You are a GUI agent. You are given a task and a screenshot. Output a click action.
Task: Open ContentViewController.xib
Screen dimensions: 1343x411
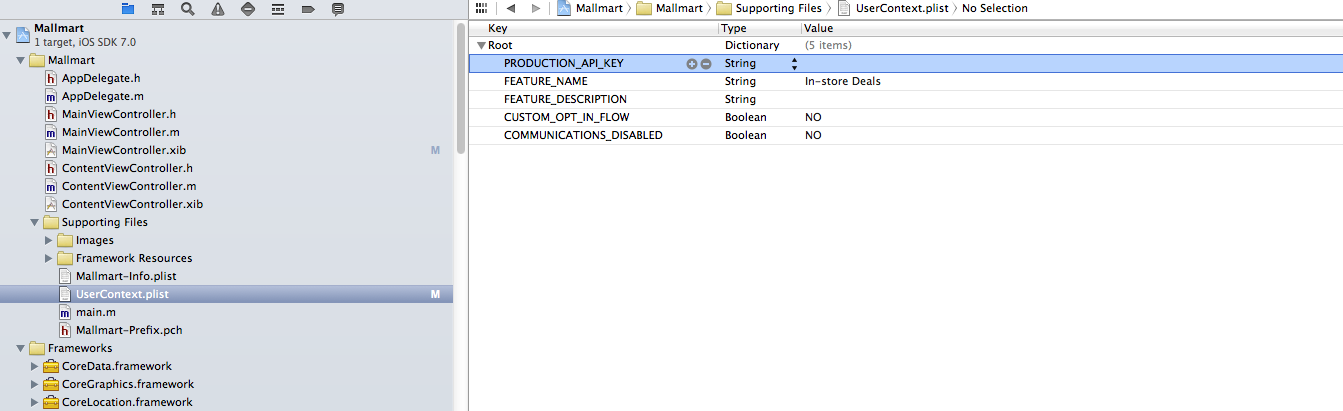click(132, 204)
